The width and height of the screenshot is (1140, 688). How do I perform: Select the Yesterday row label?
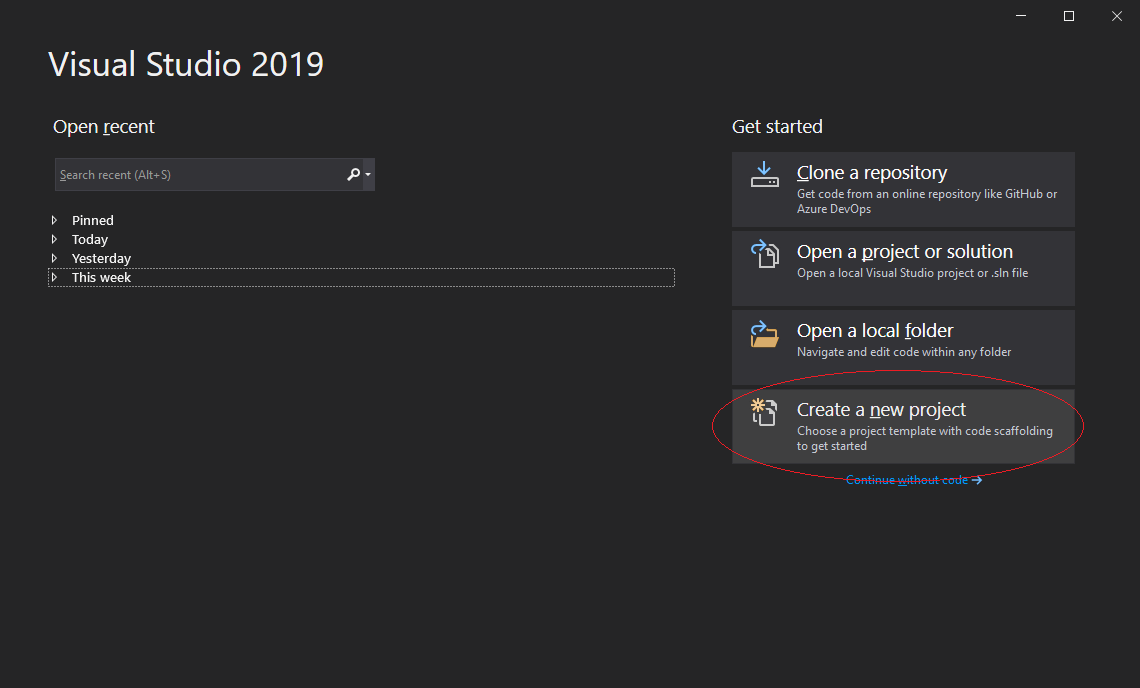pos(101,258)
